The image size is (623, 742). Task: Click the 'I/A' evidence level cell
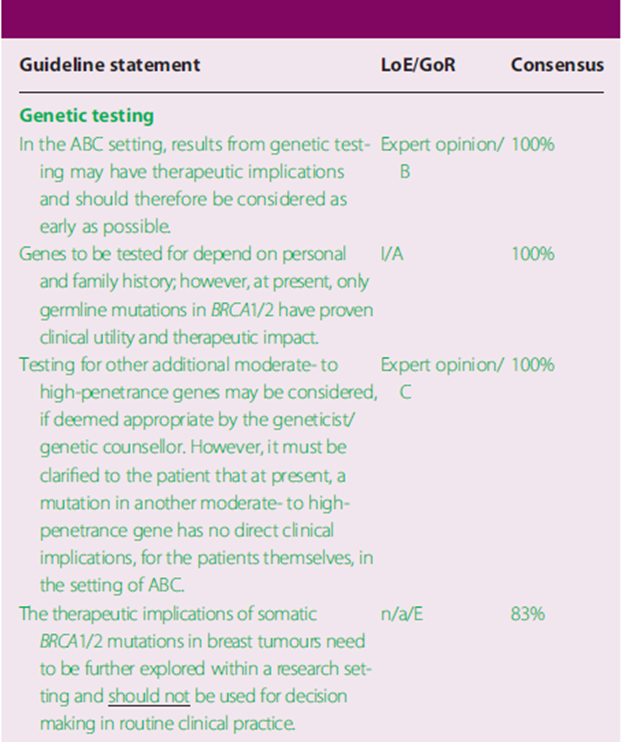coord(391,254)
